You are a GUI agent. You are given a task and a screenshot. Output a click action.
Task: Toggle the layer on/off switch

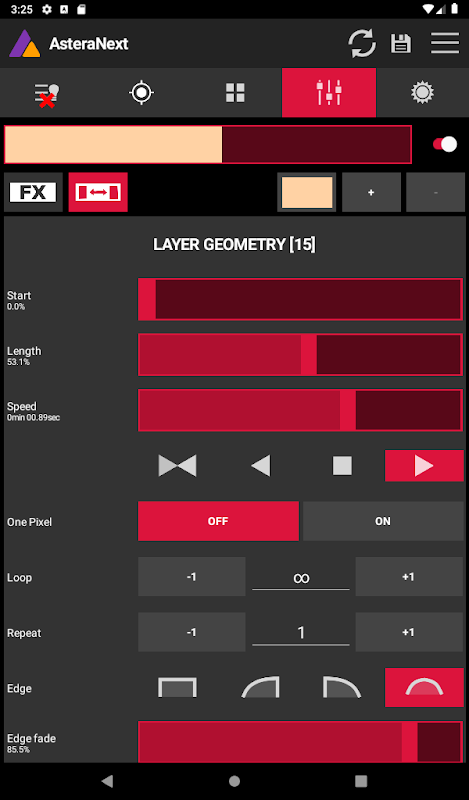445,144
